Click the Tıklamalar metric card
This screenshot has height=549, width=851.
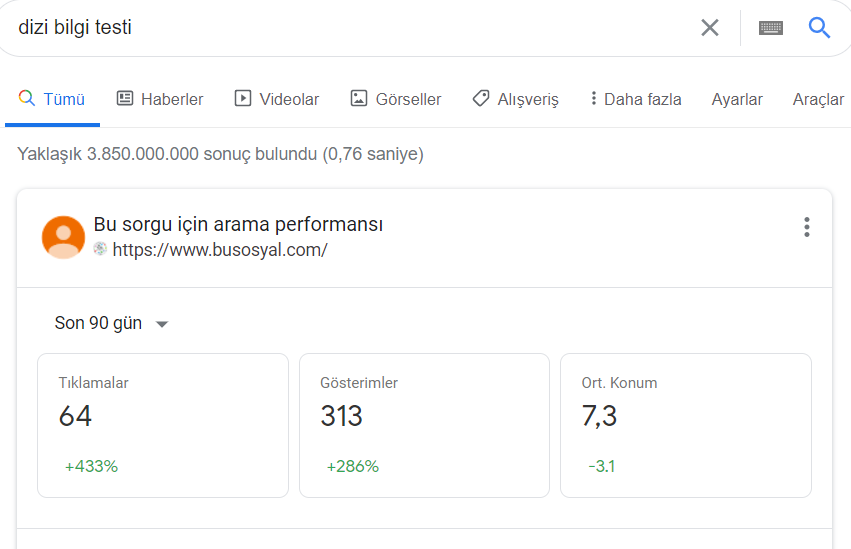point(163,425)
